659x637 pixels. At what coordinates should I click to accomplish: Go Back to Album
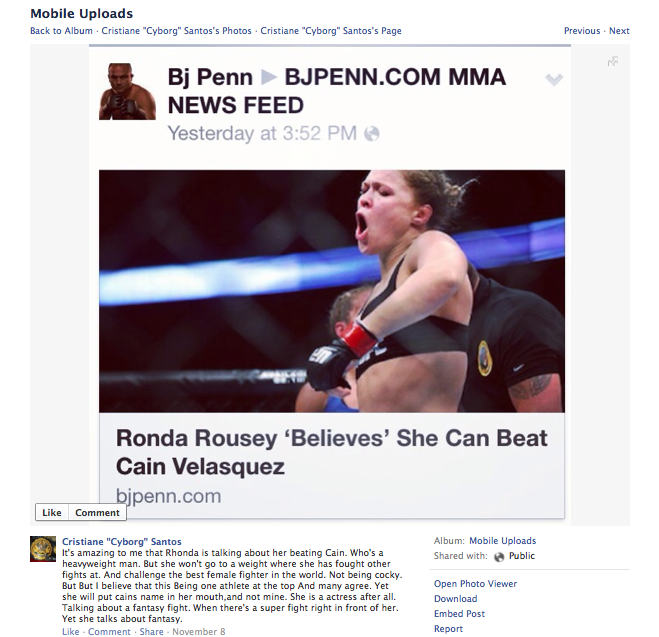point(61,31)
